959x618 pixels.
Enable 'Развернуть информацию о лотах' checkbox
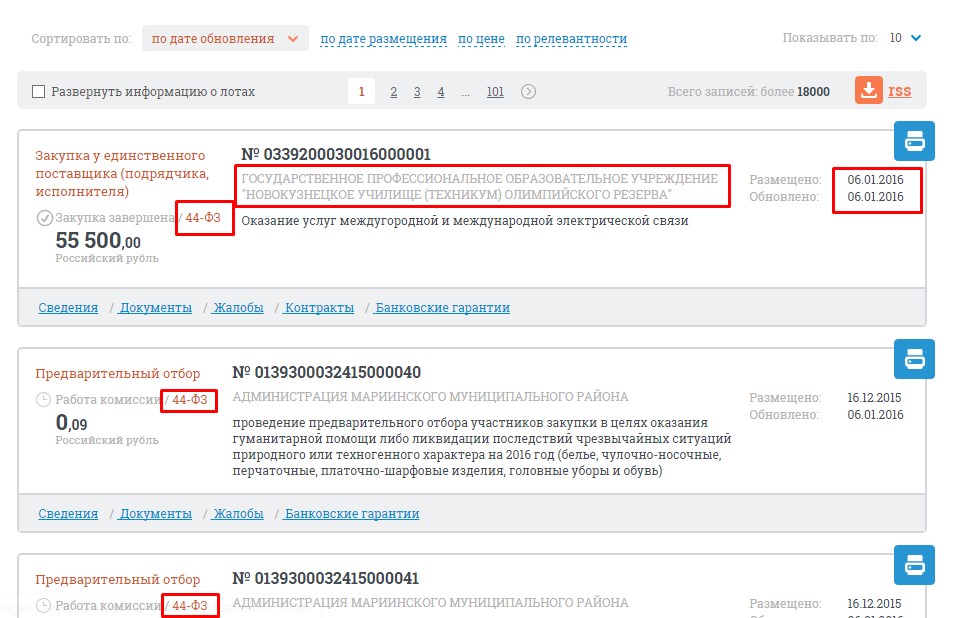(39, 92)
